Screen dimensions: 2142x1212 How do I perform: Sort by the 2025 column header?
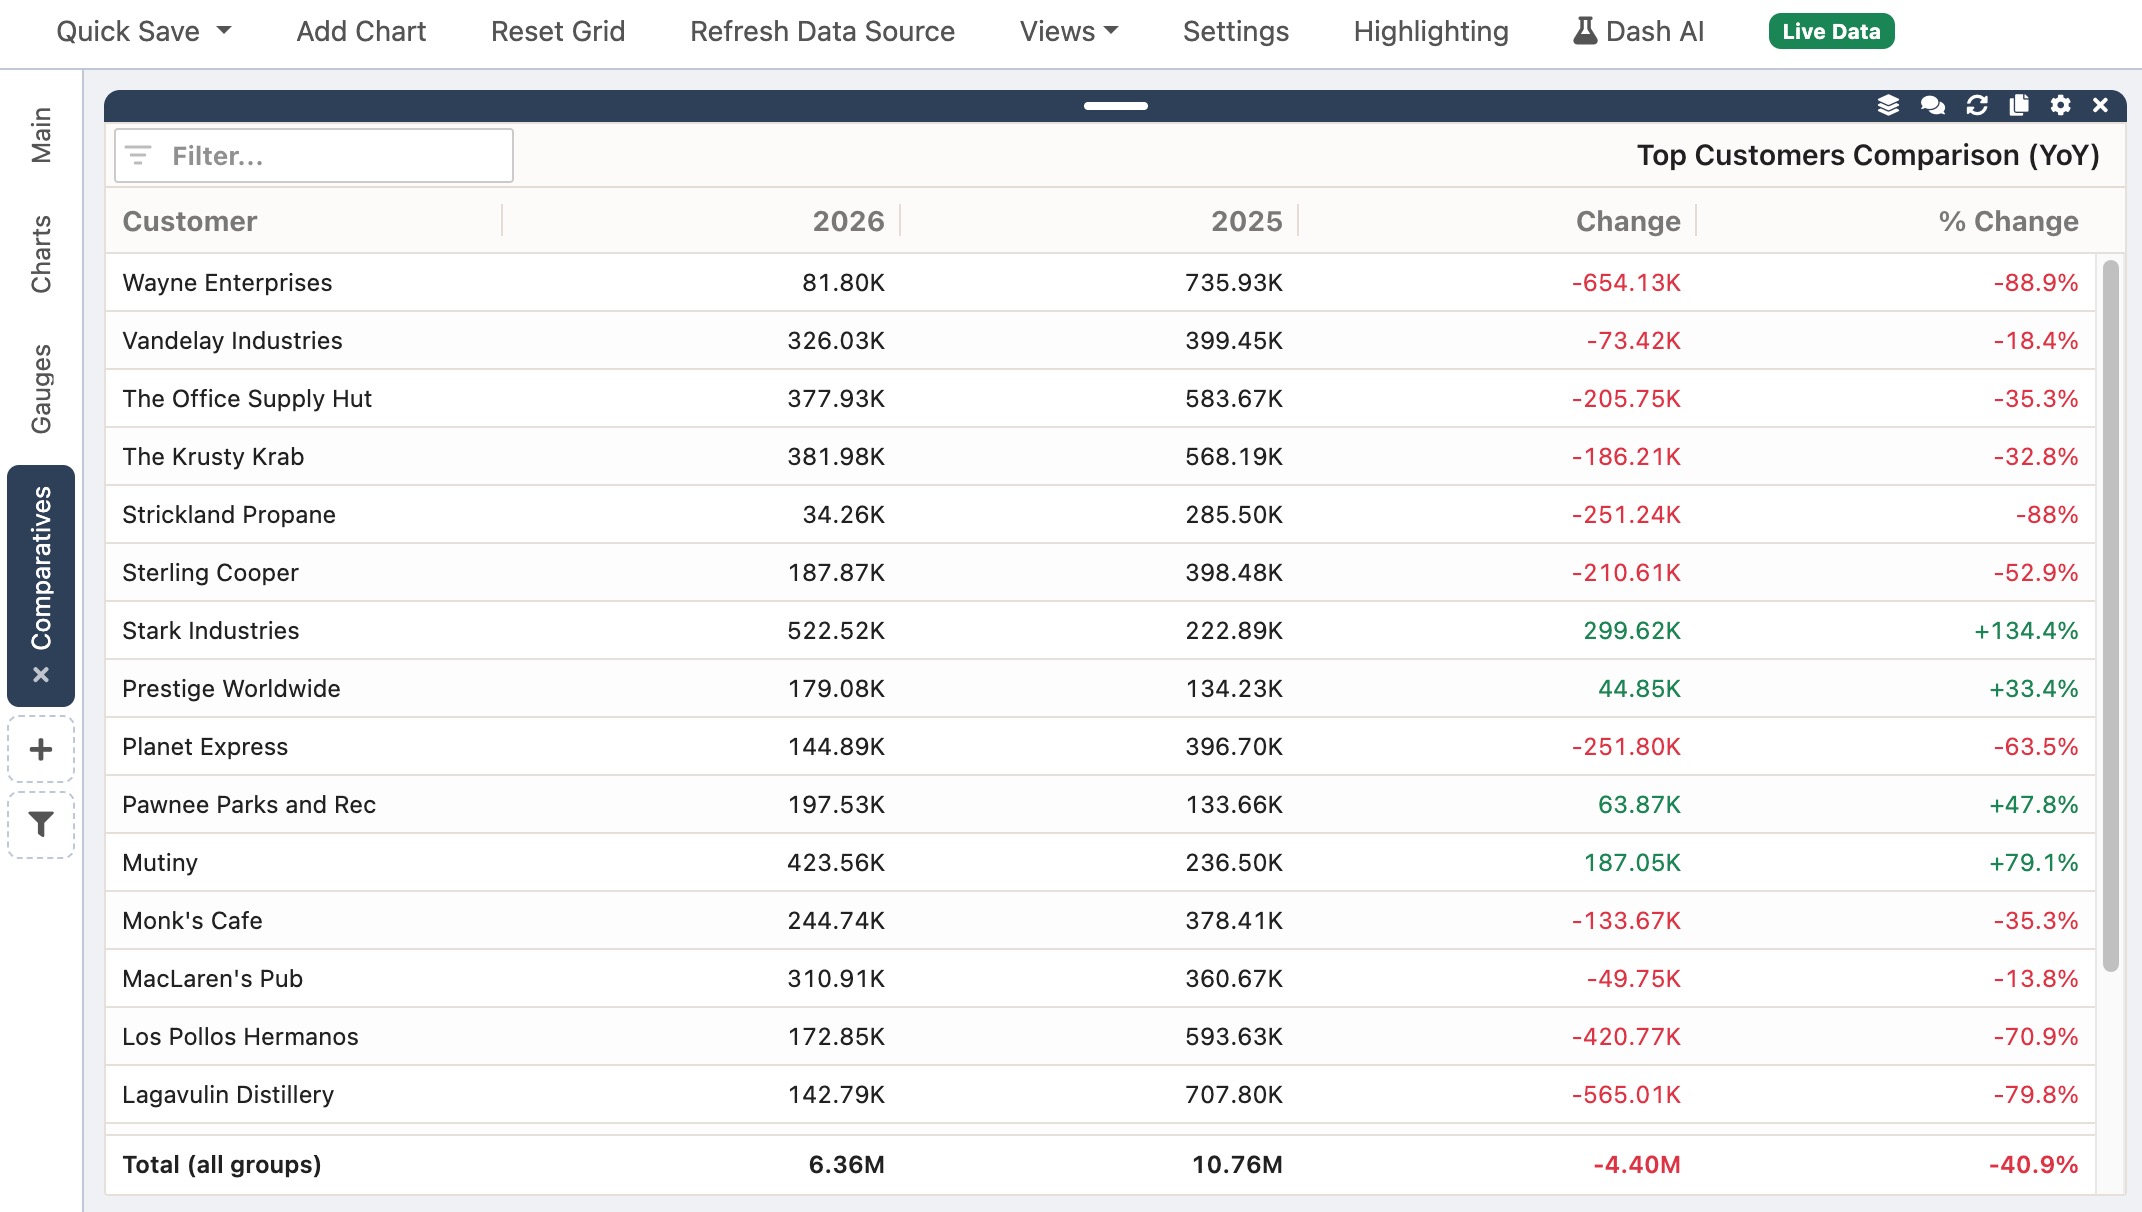coord(1246,221)
